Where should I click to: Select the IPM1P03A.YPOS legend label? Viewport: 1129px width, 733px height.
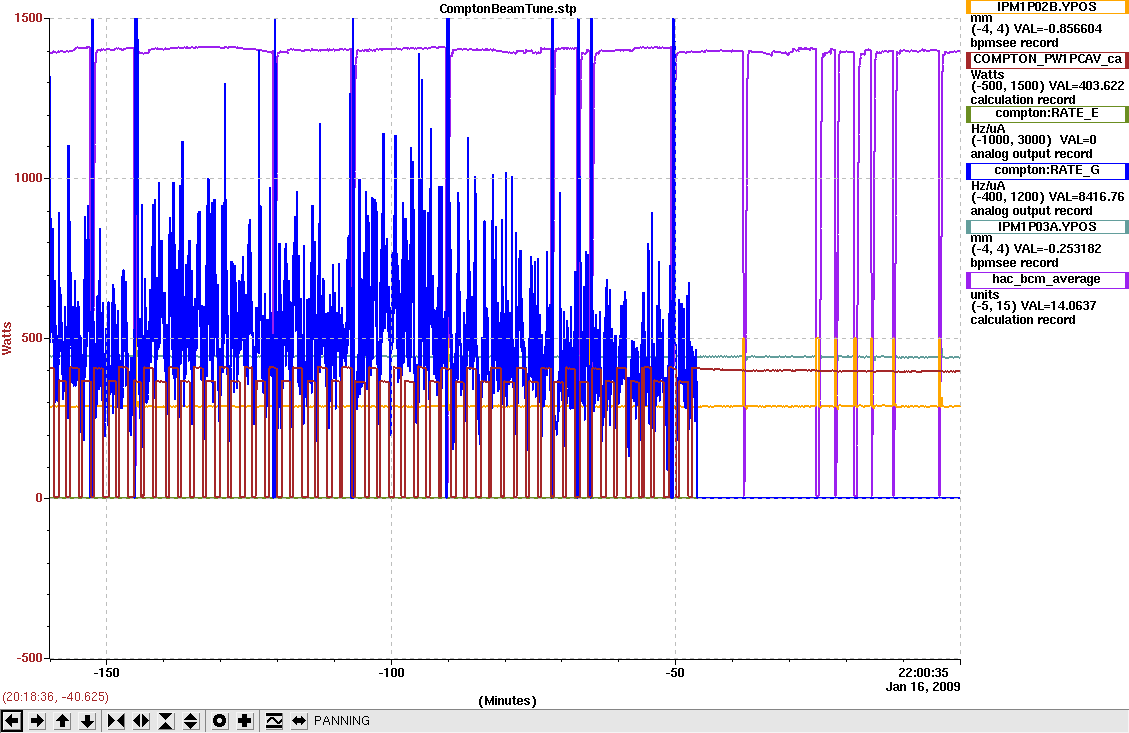[1047, 227]
